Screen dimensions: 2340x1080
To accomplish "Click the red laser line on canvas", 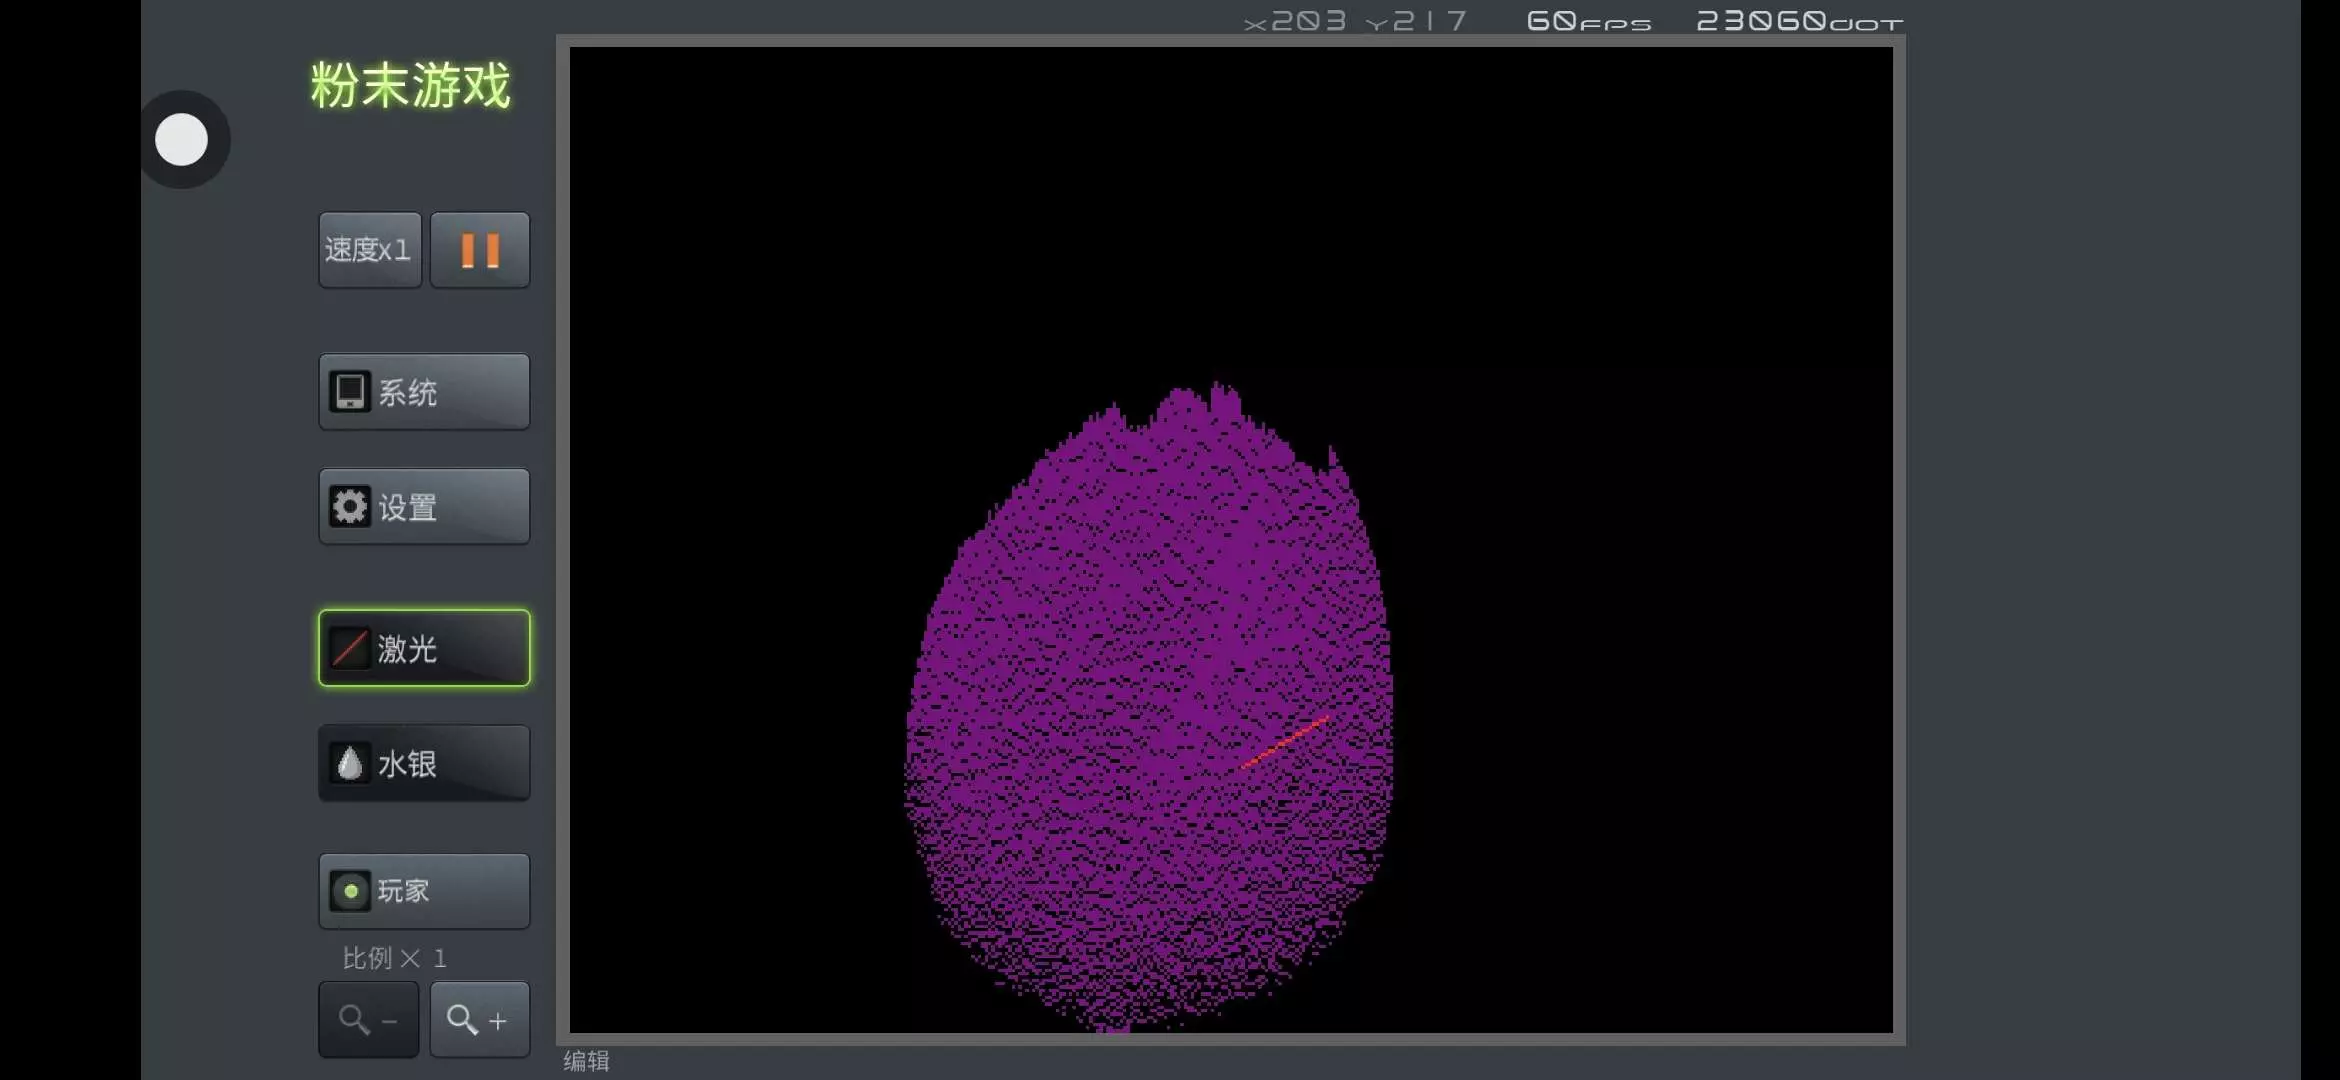I will coord(1286,742).
